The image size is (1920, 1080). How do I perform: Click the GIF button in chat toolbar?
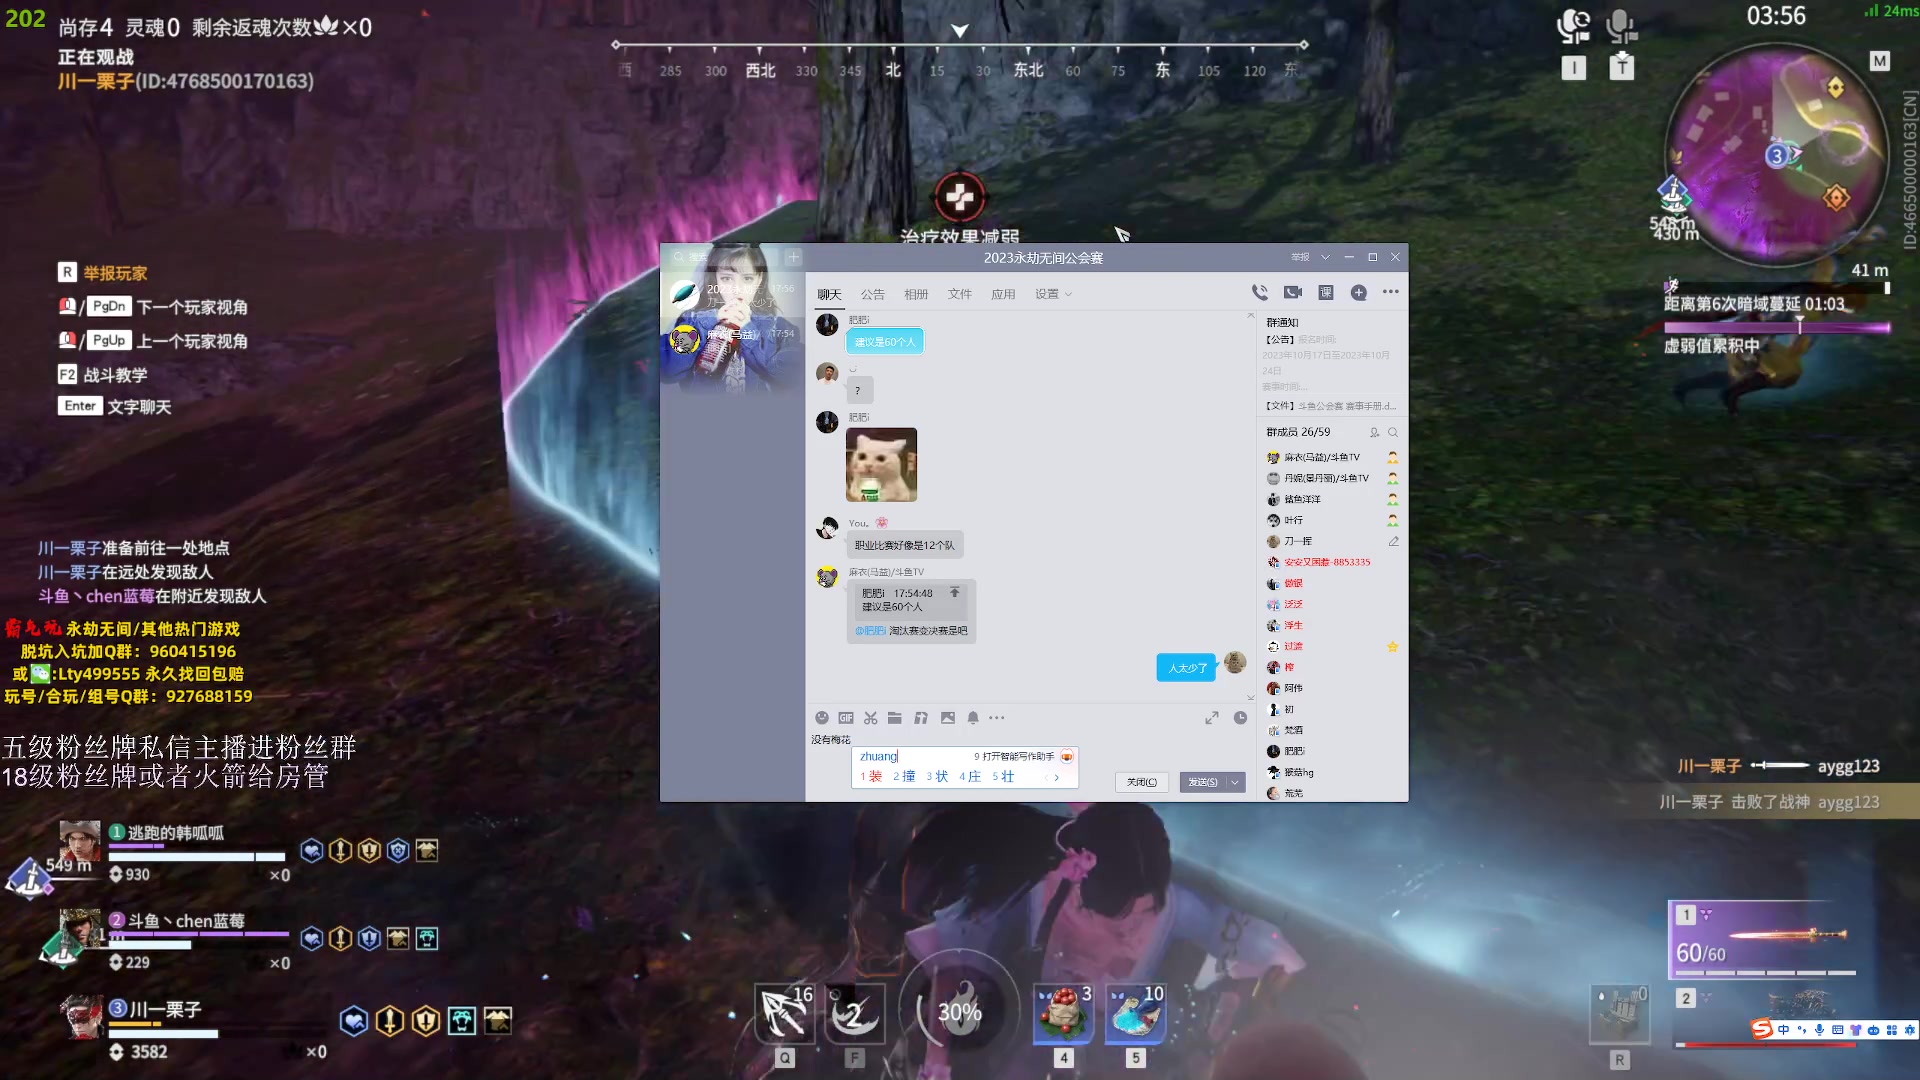click(x=846, y=718)
